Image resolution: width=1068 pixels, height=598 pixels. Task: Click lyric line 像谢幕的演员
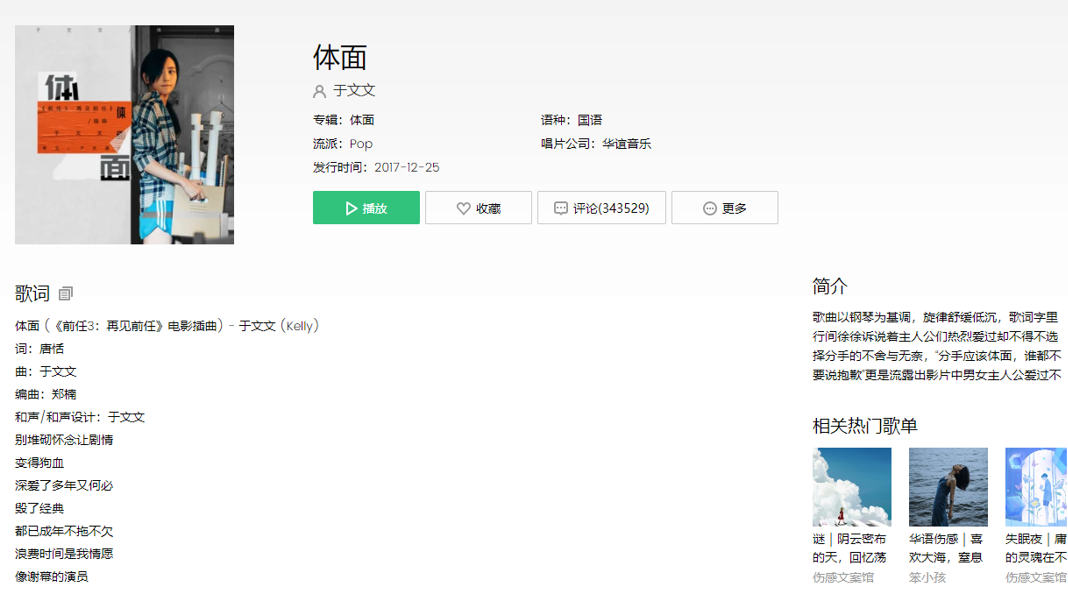52,577
